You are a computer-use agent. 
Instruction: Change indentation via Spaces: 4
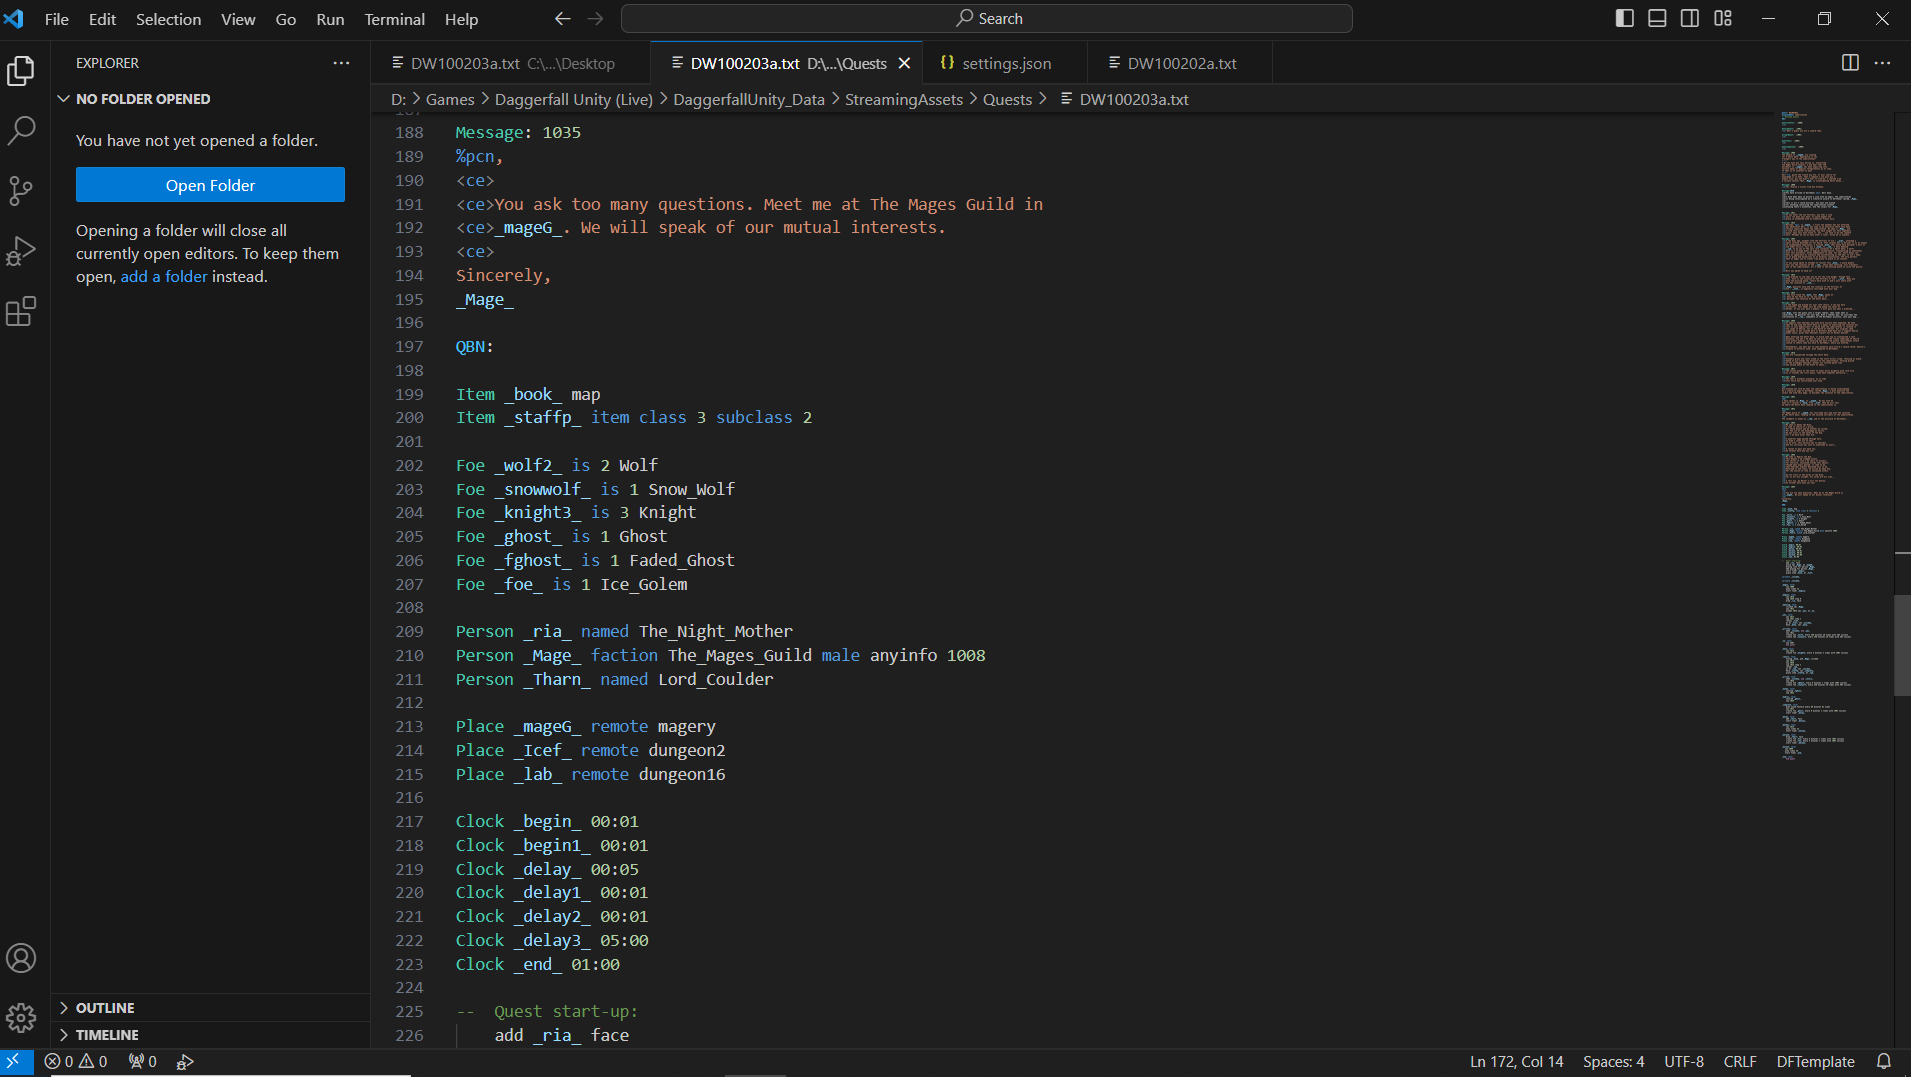click(x=1613, y=1062)
